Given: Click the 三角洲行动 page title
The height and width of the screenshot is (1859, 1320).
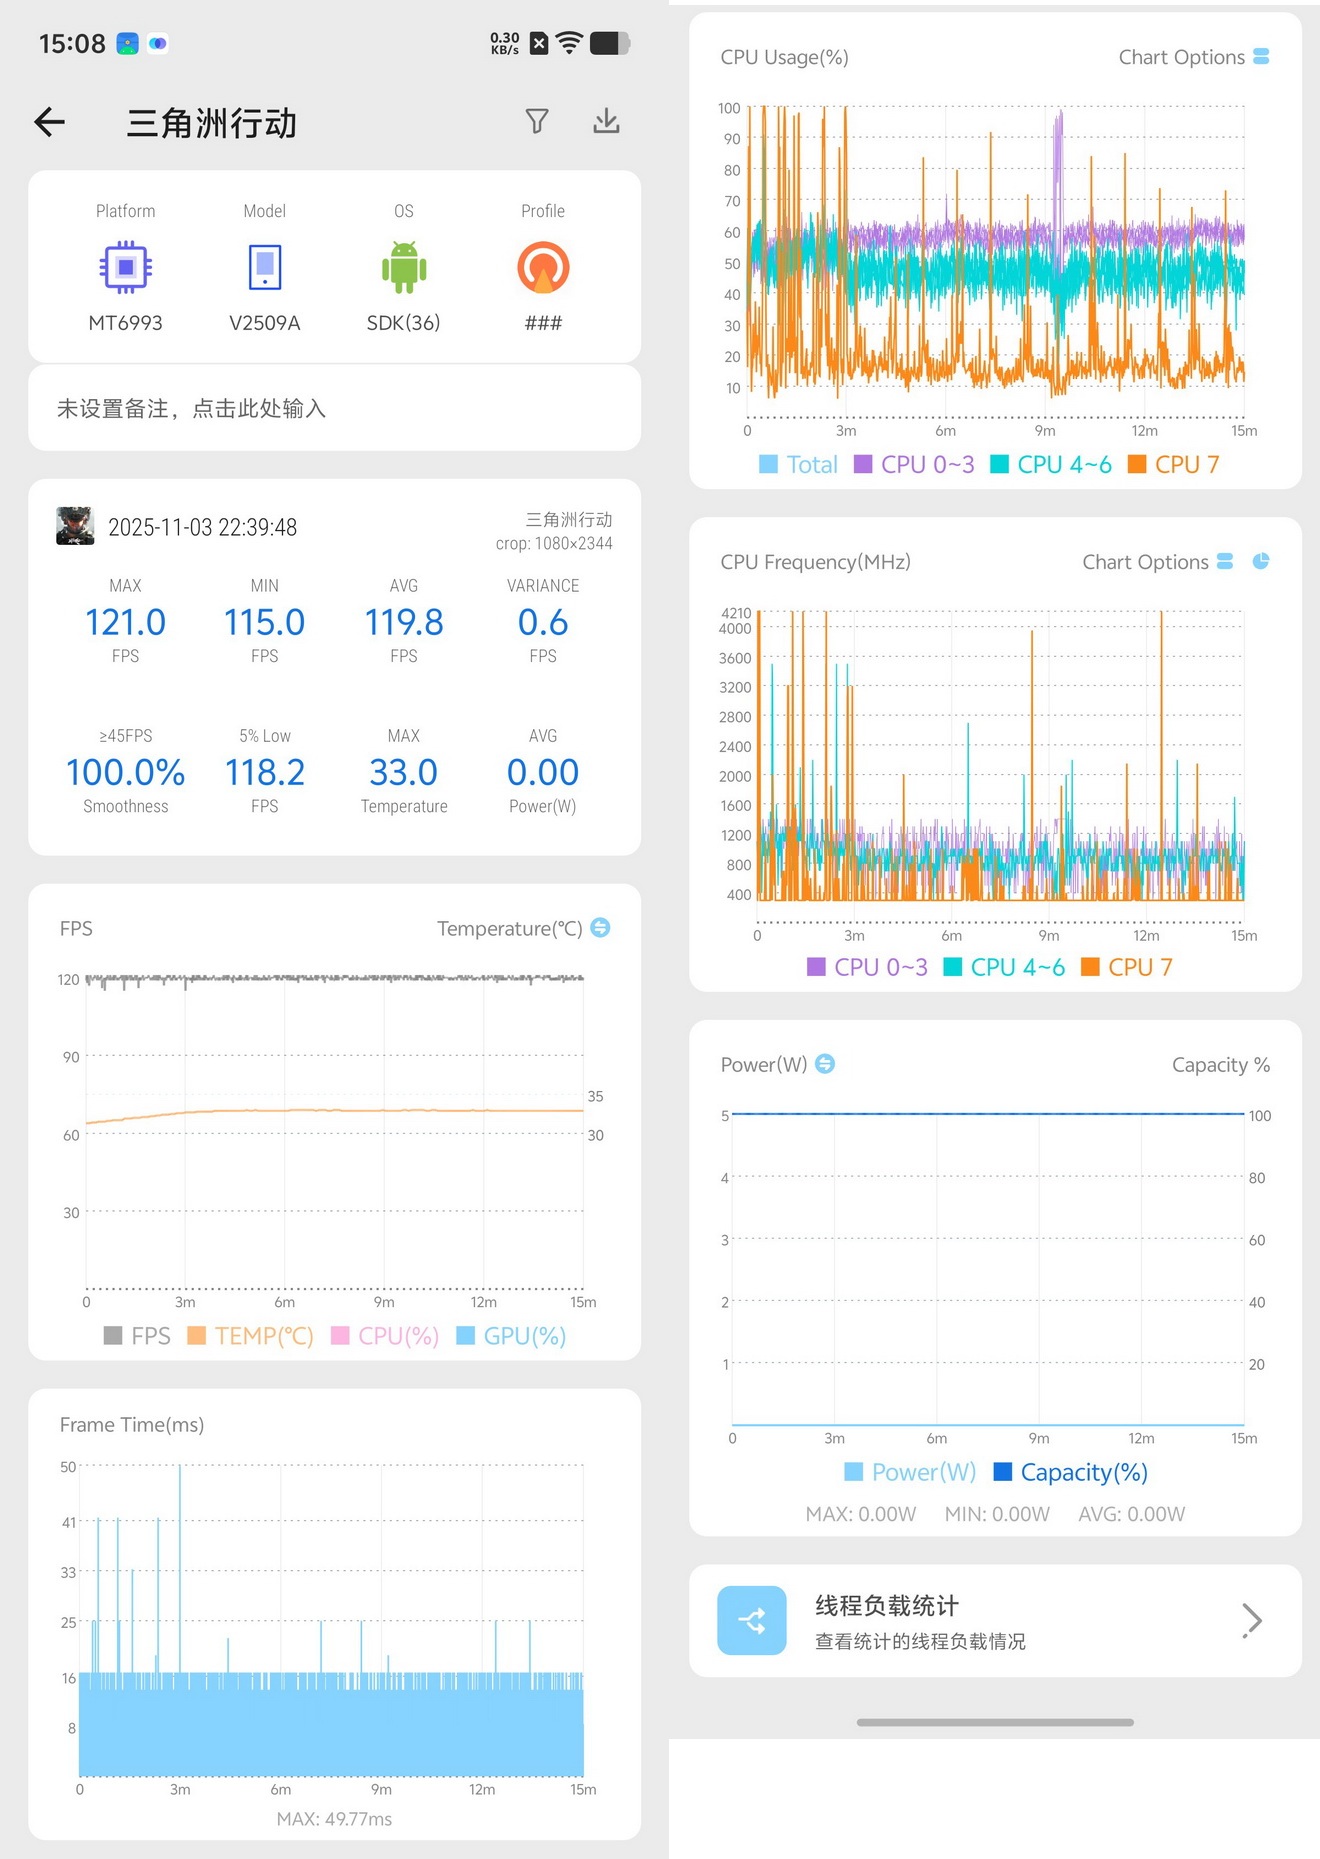Looking at the screenshot, I should click(x=212, y=123).
